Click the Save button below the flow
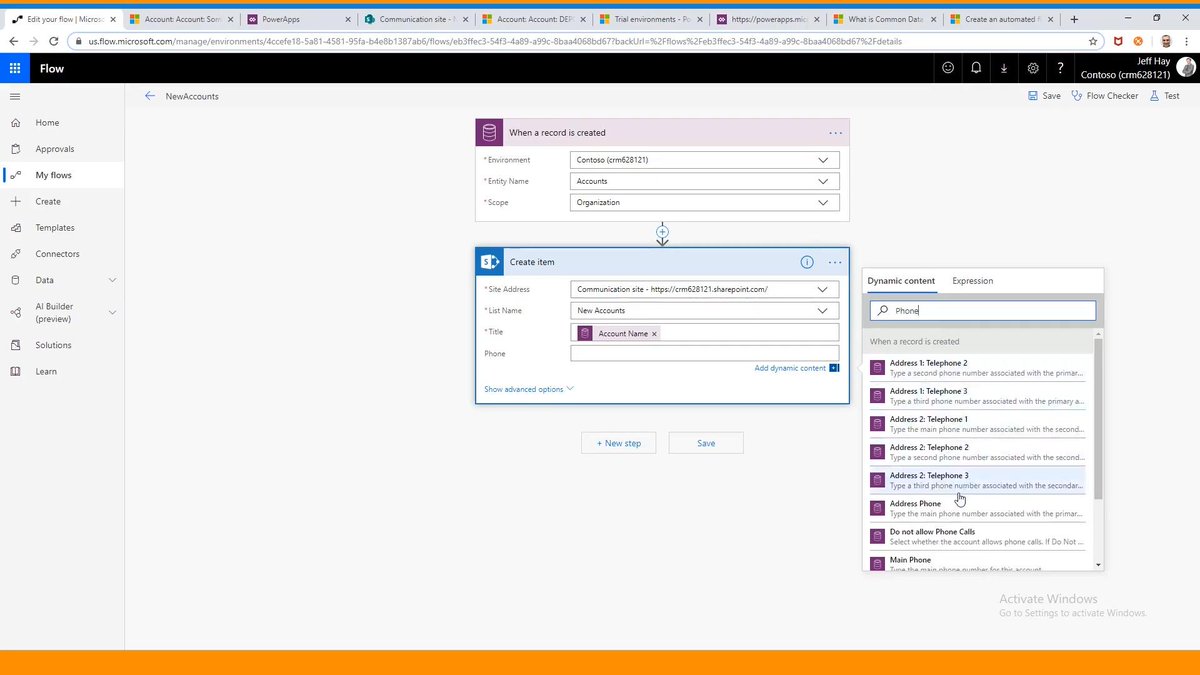This screenshot has width=1200, height=675. (706, 443)
